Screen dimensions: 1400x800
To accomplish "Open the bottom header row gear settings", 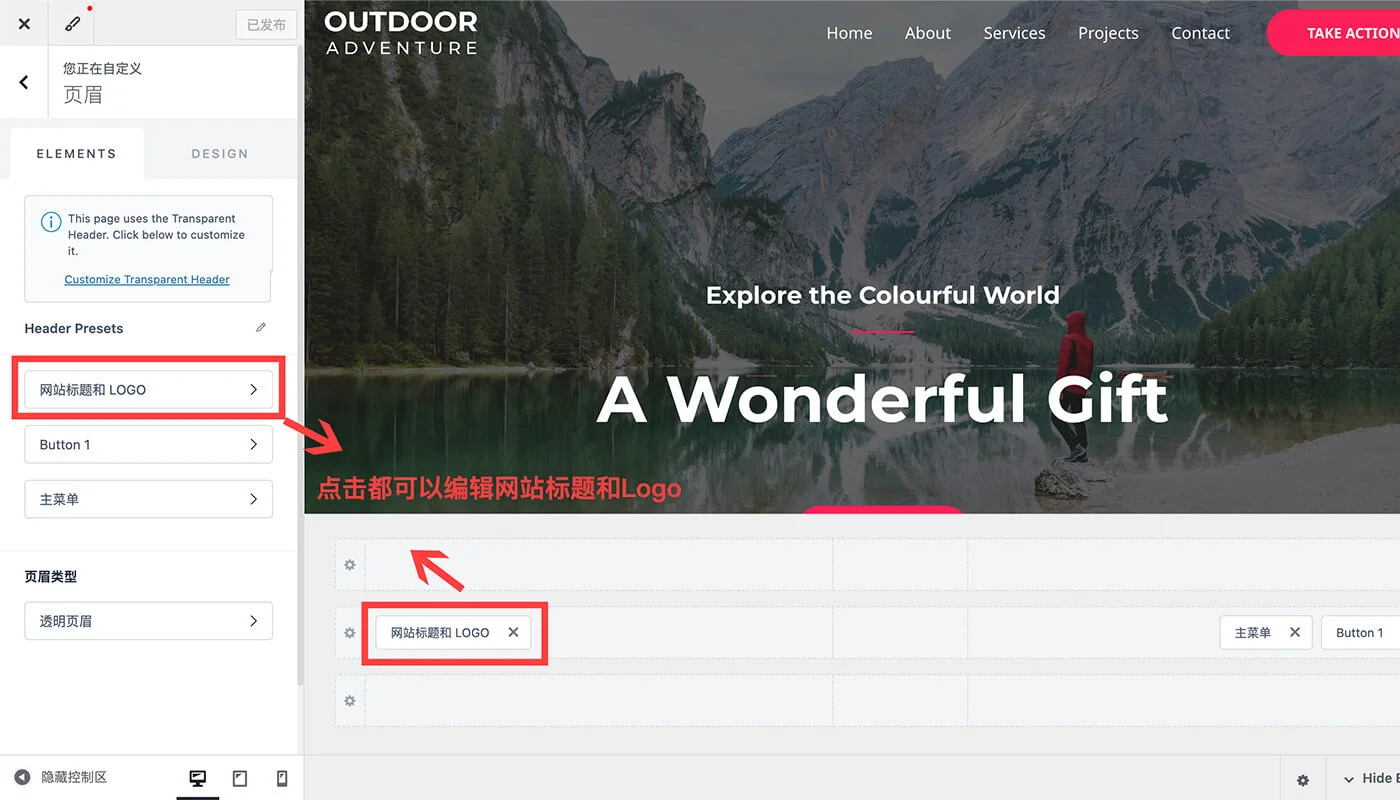I will pyautogui.click(x=350, y=701).
